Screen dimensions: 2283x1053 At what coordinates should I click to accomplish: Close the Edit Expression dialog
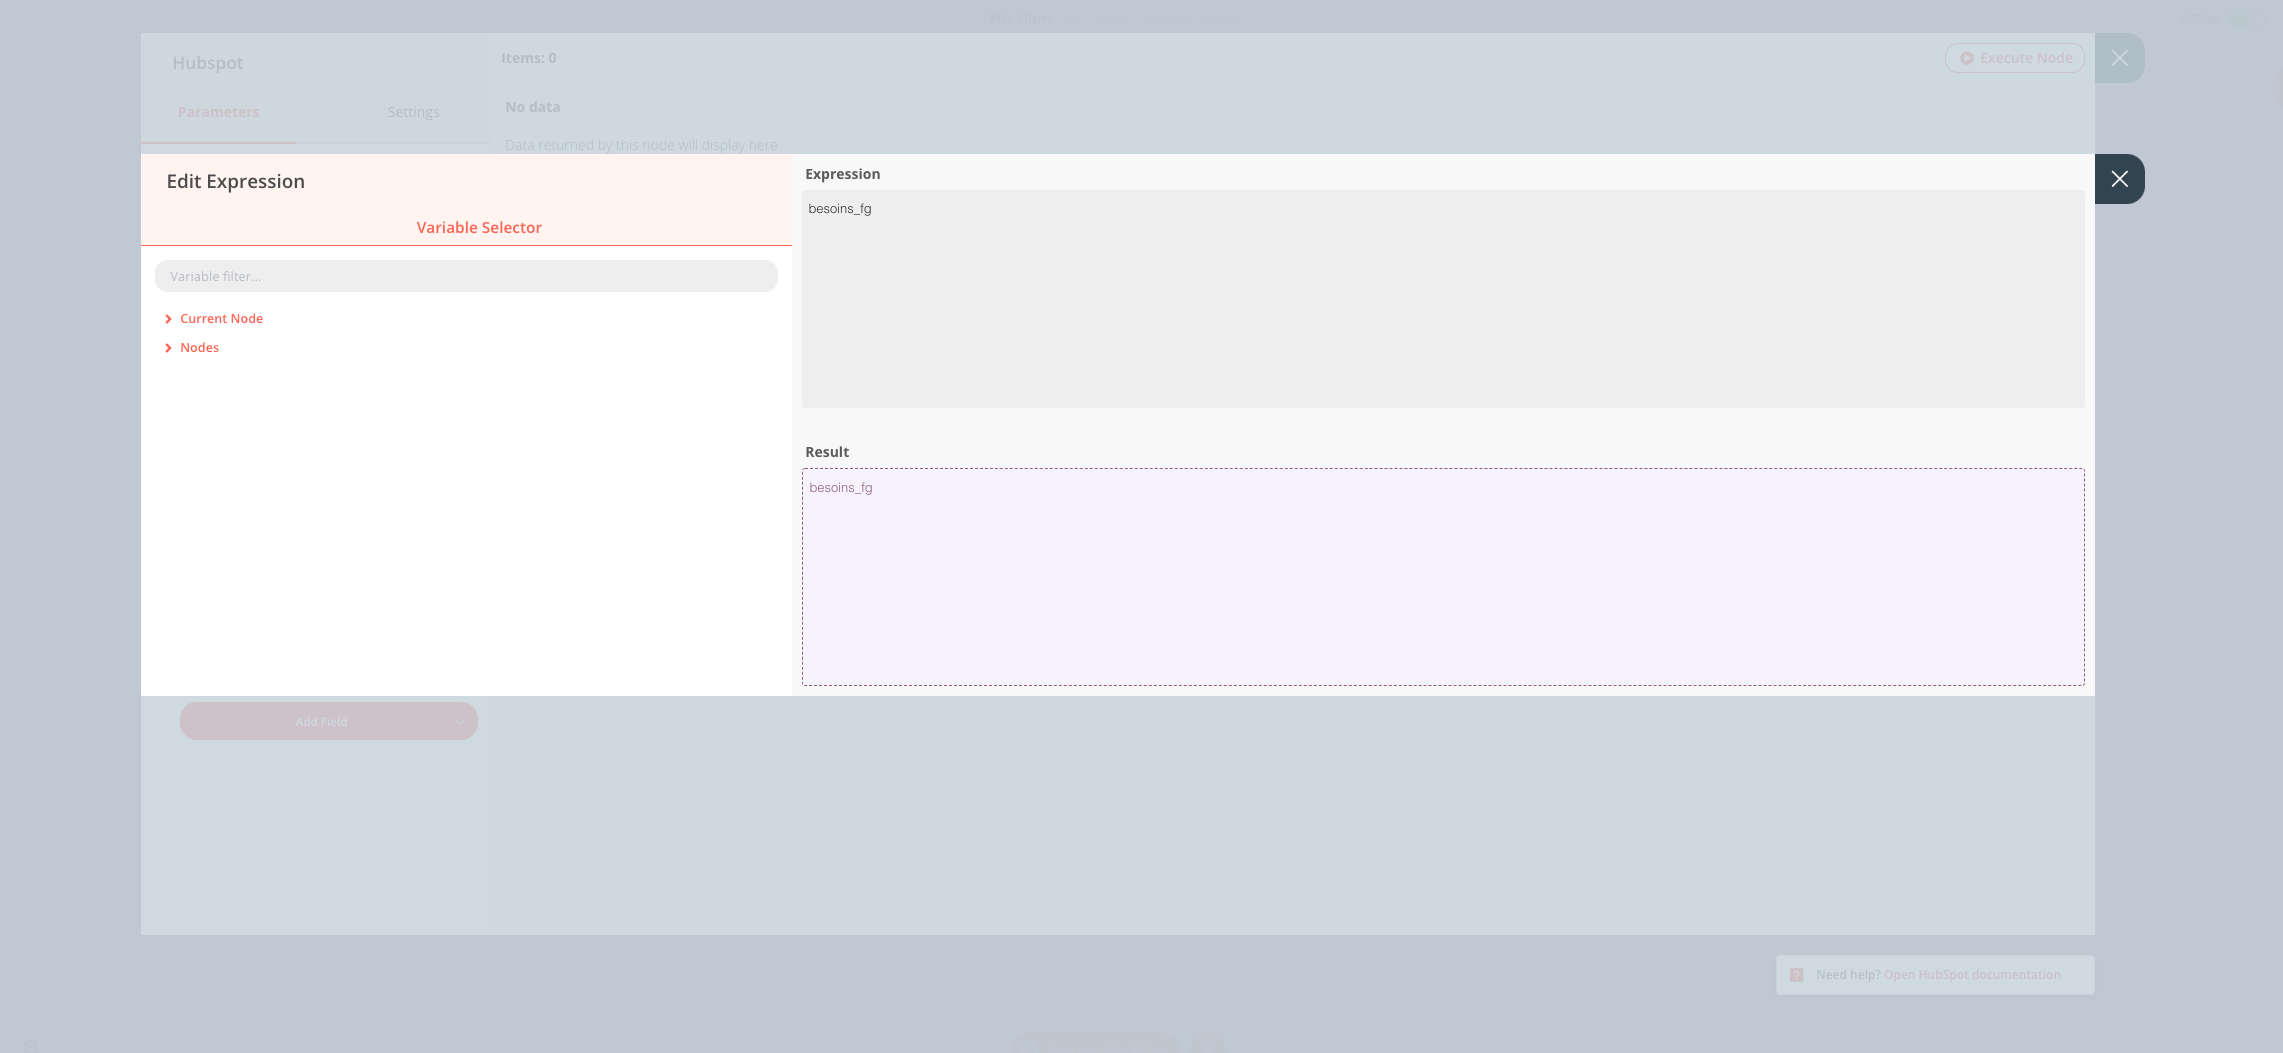(2119, 179)
